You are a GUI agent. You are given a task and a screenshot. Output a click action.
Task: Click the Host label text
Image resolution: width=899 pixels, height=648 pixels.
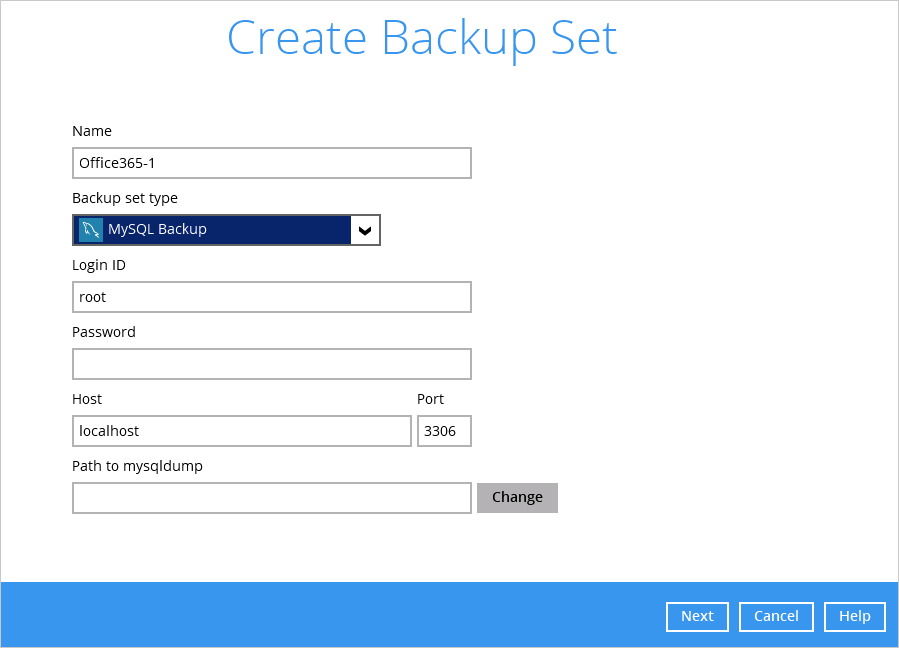(87, 399)
